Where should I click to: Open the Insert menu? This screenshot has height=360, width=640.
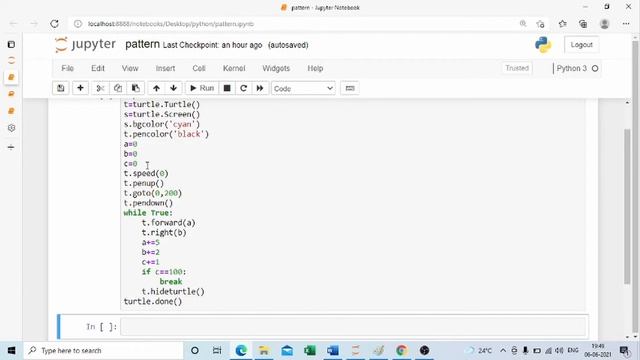(x=165, y=68)
